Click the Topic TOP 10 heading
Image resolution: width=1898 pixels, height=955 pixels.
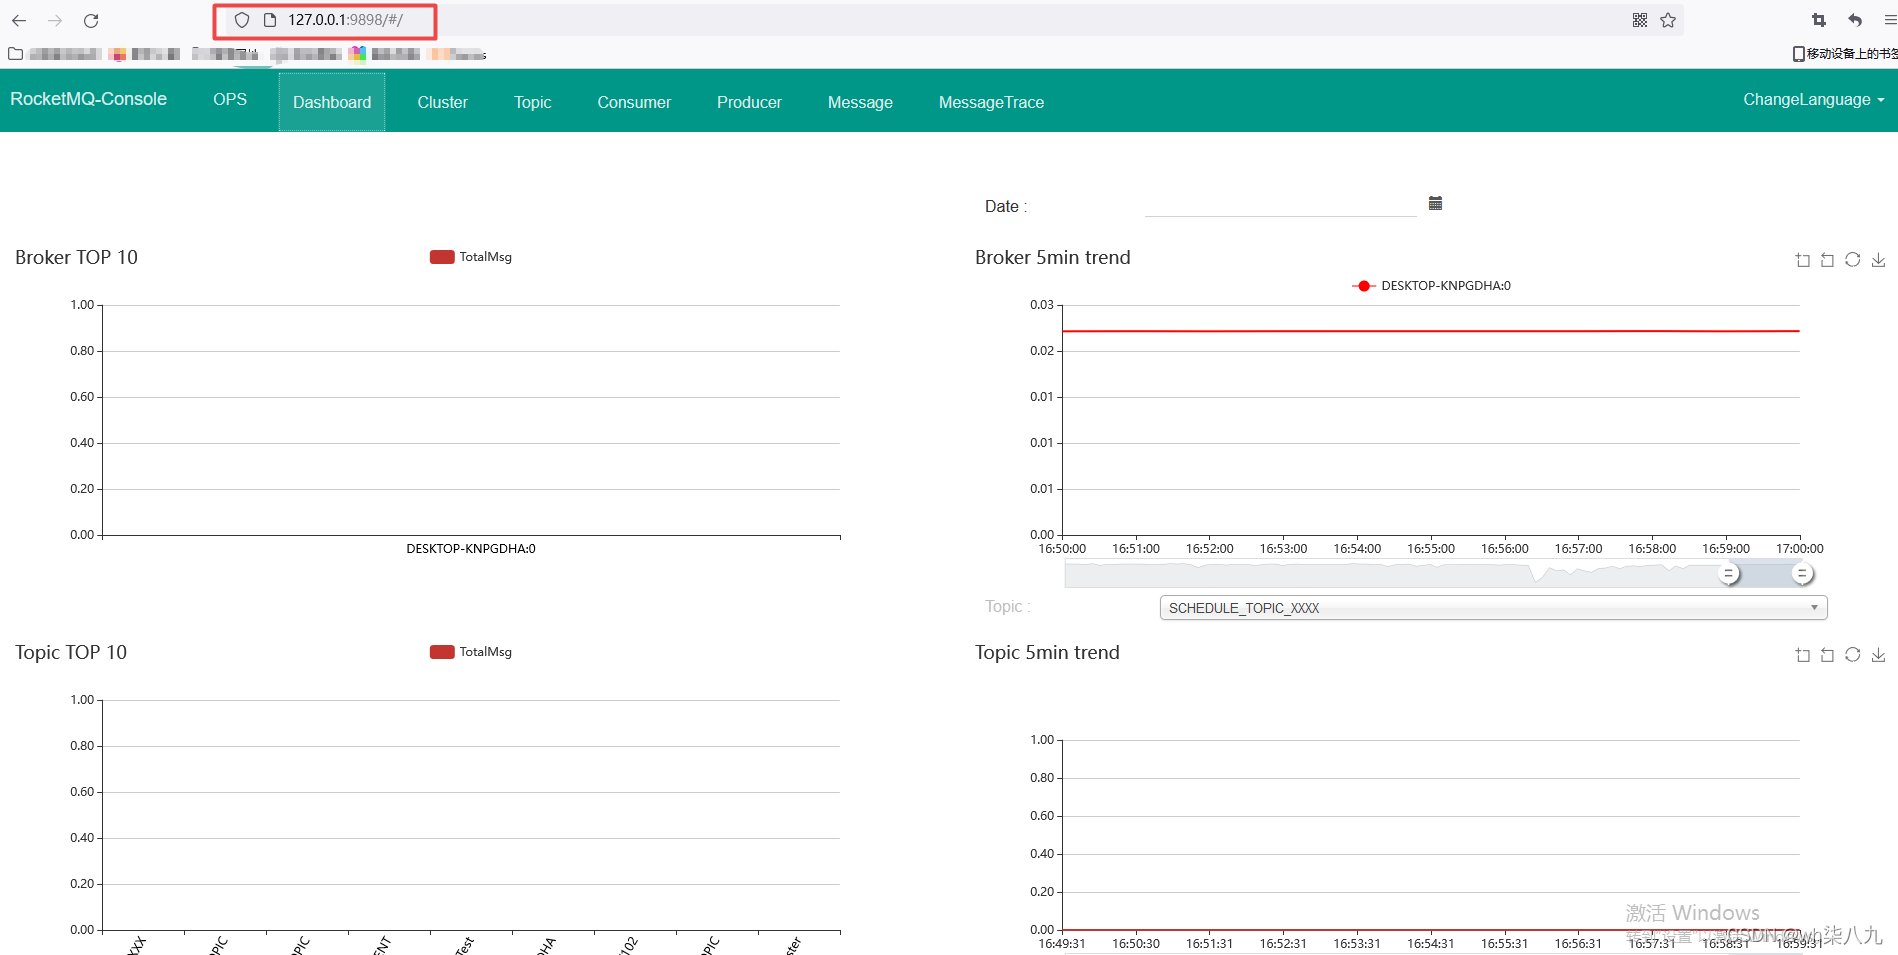pyautogui.click(x=71, y=652)
